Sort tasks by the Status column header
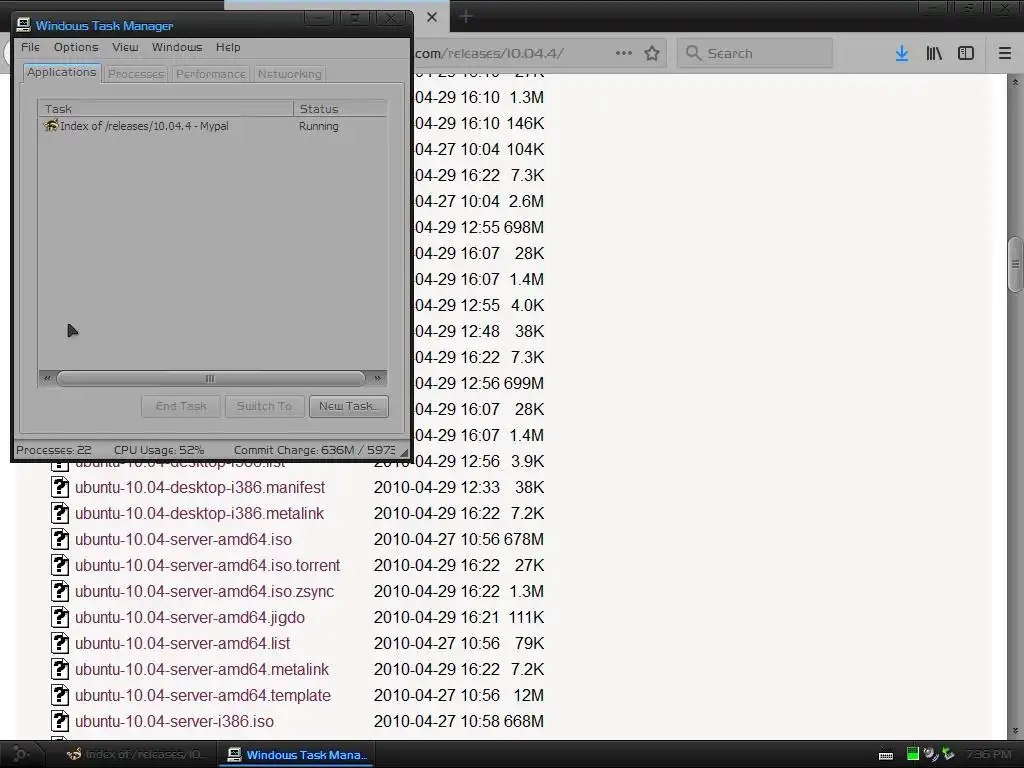The width and height of the screenshot is (1024, 768). pos(340,108)
